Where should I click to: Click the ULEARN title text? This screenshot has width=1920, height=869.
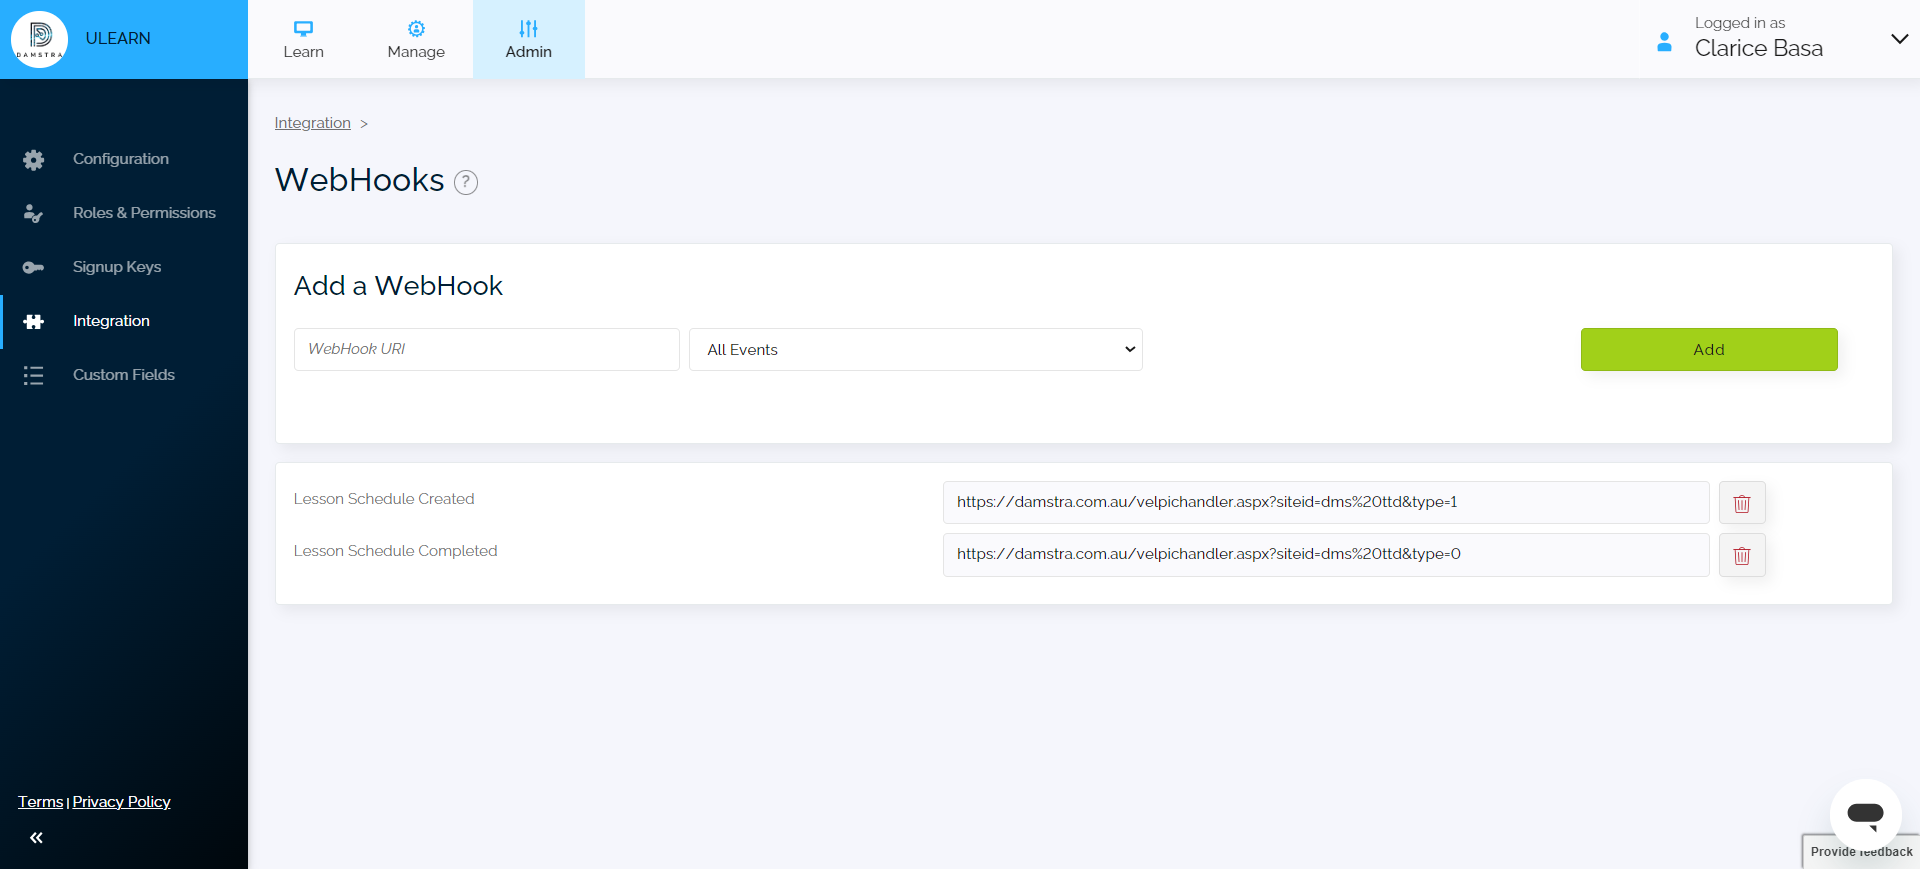[x=118, y=39]
